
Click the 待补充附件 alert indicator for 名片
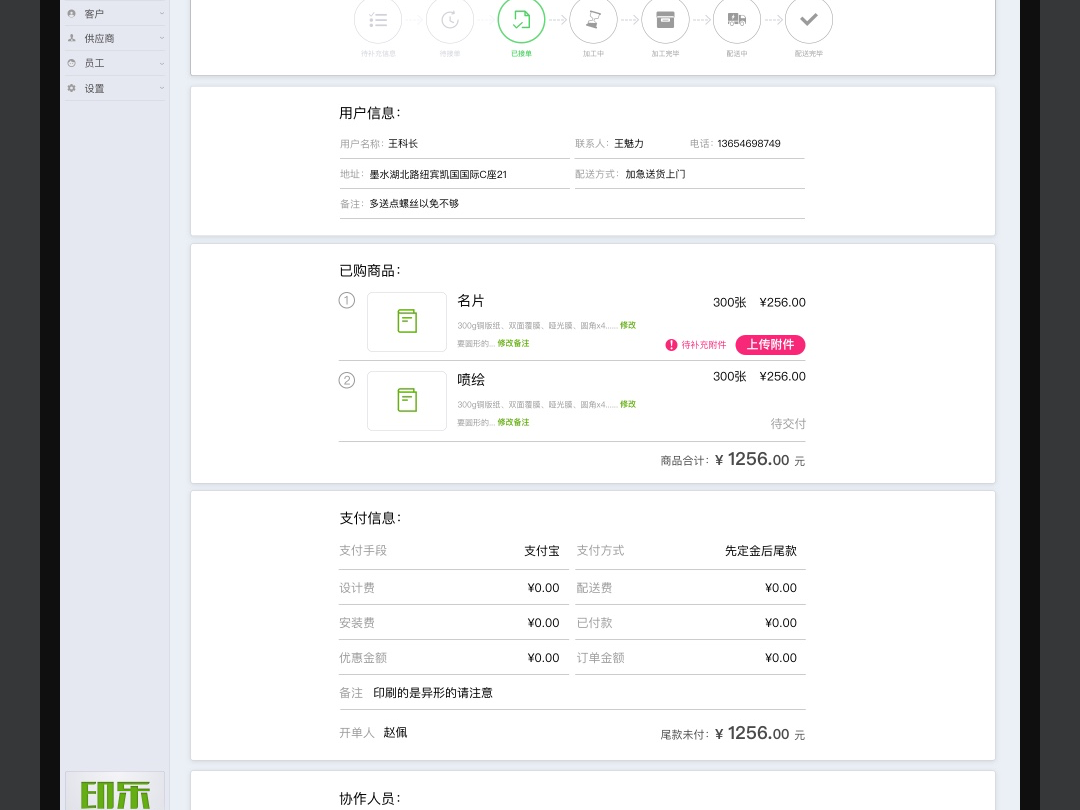(x=696, y=345)
